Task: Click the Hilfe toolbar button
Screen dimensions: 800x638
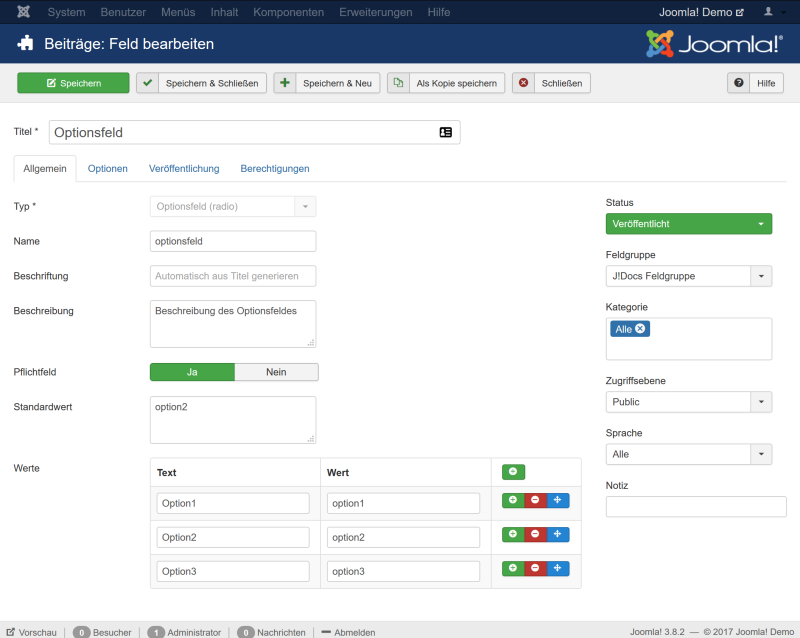Action: click(755, 83)
